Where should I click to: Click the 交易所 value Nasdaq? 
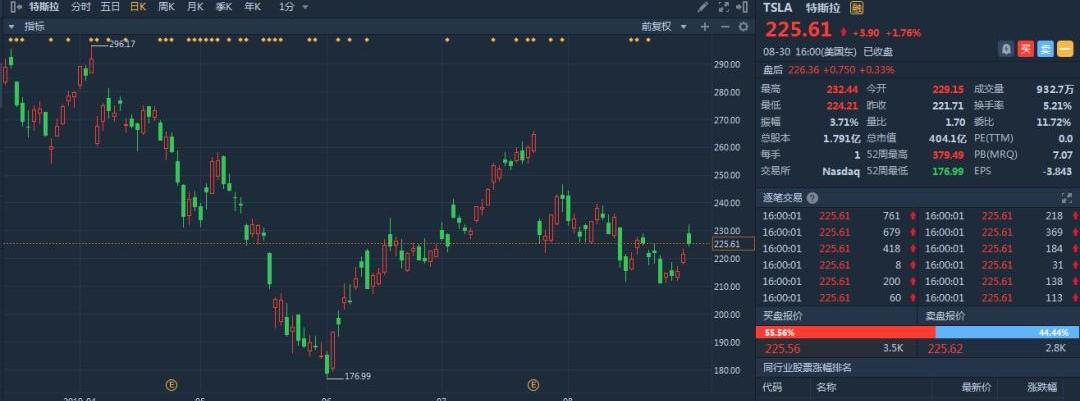pyautogui.click(x=841, y=171)
